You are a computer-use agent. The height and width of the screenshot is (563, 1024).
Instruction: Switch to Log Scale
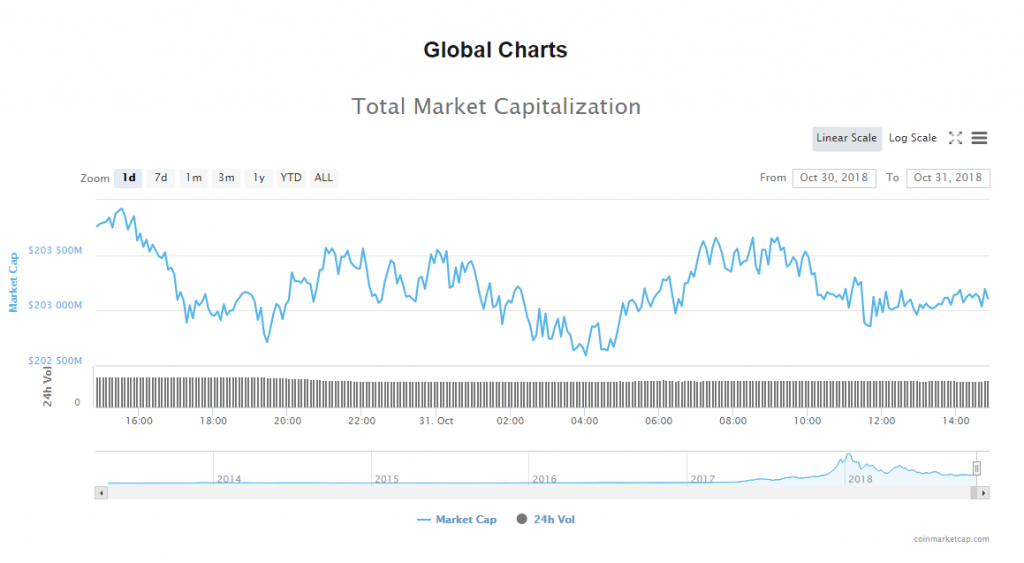click(912, 138)
